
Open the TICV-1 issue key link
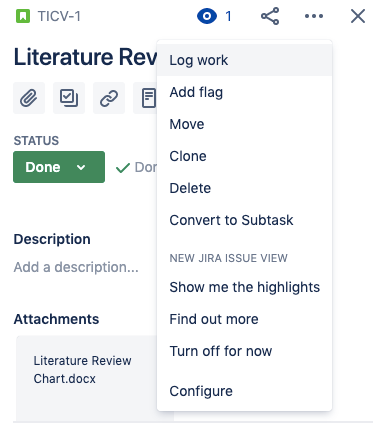[59, 16]
